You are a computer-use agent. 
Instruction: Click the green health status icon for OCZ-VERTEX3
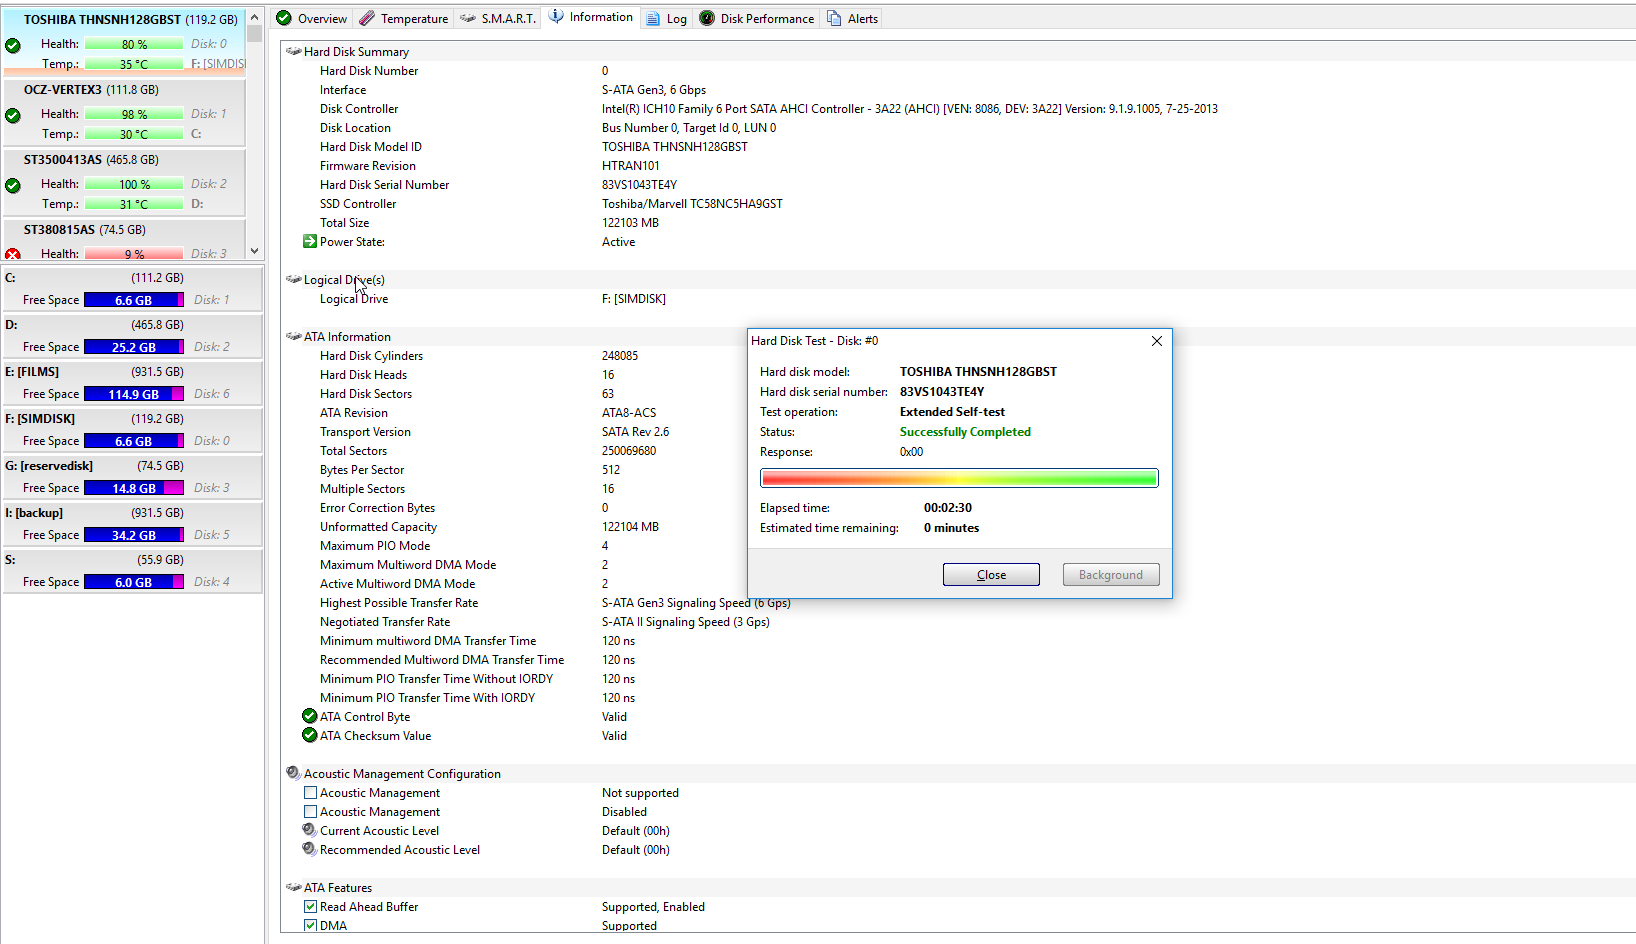click(13, 115)
